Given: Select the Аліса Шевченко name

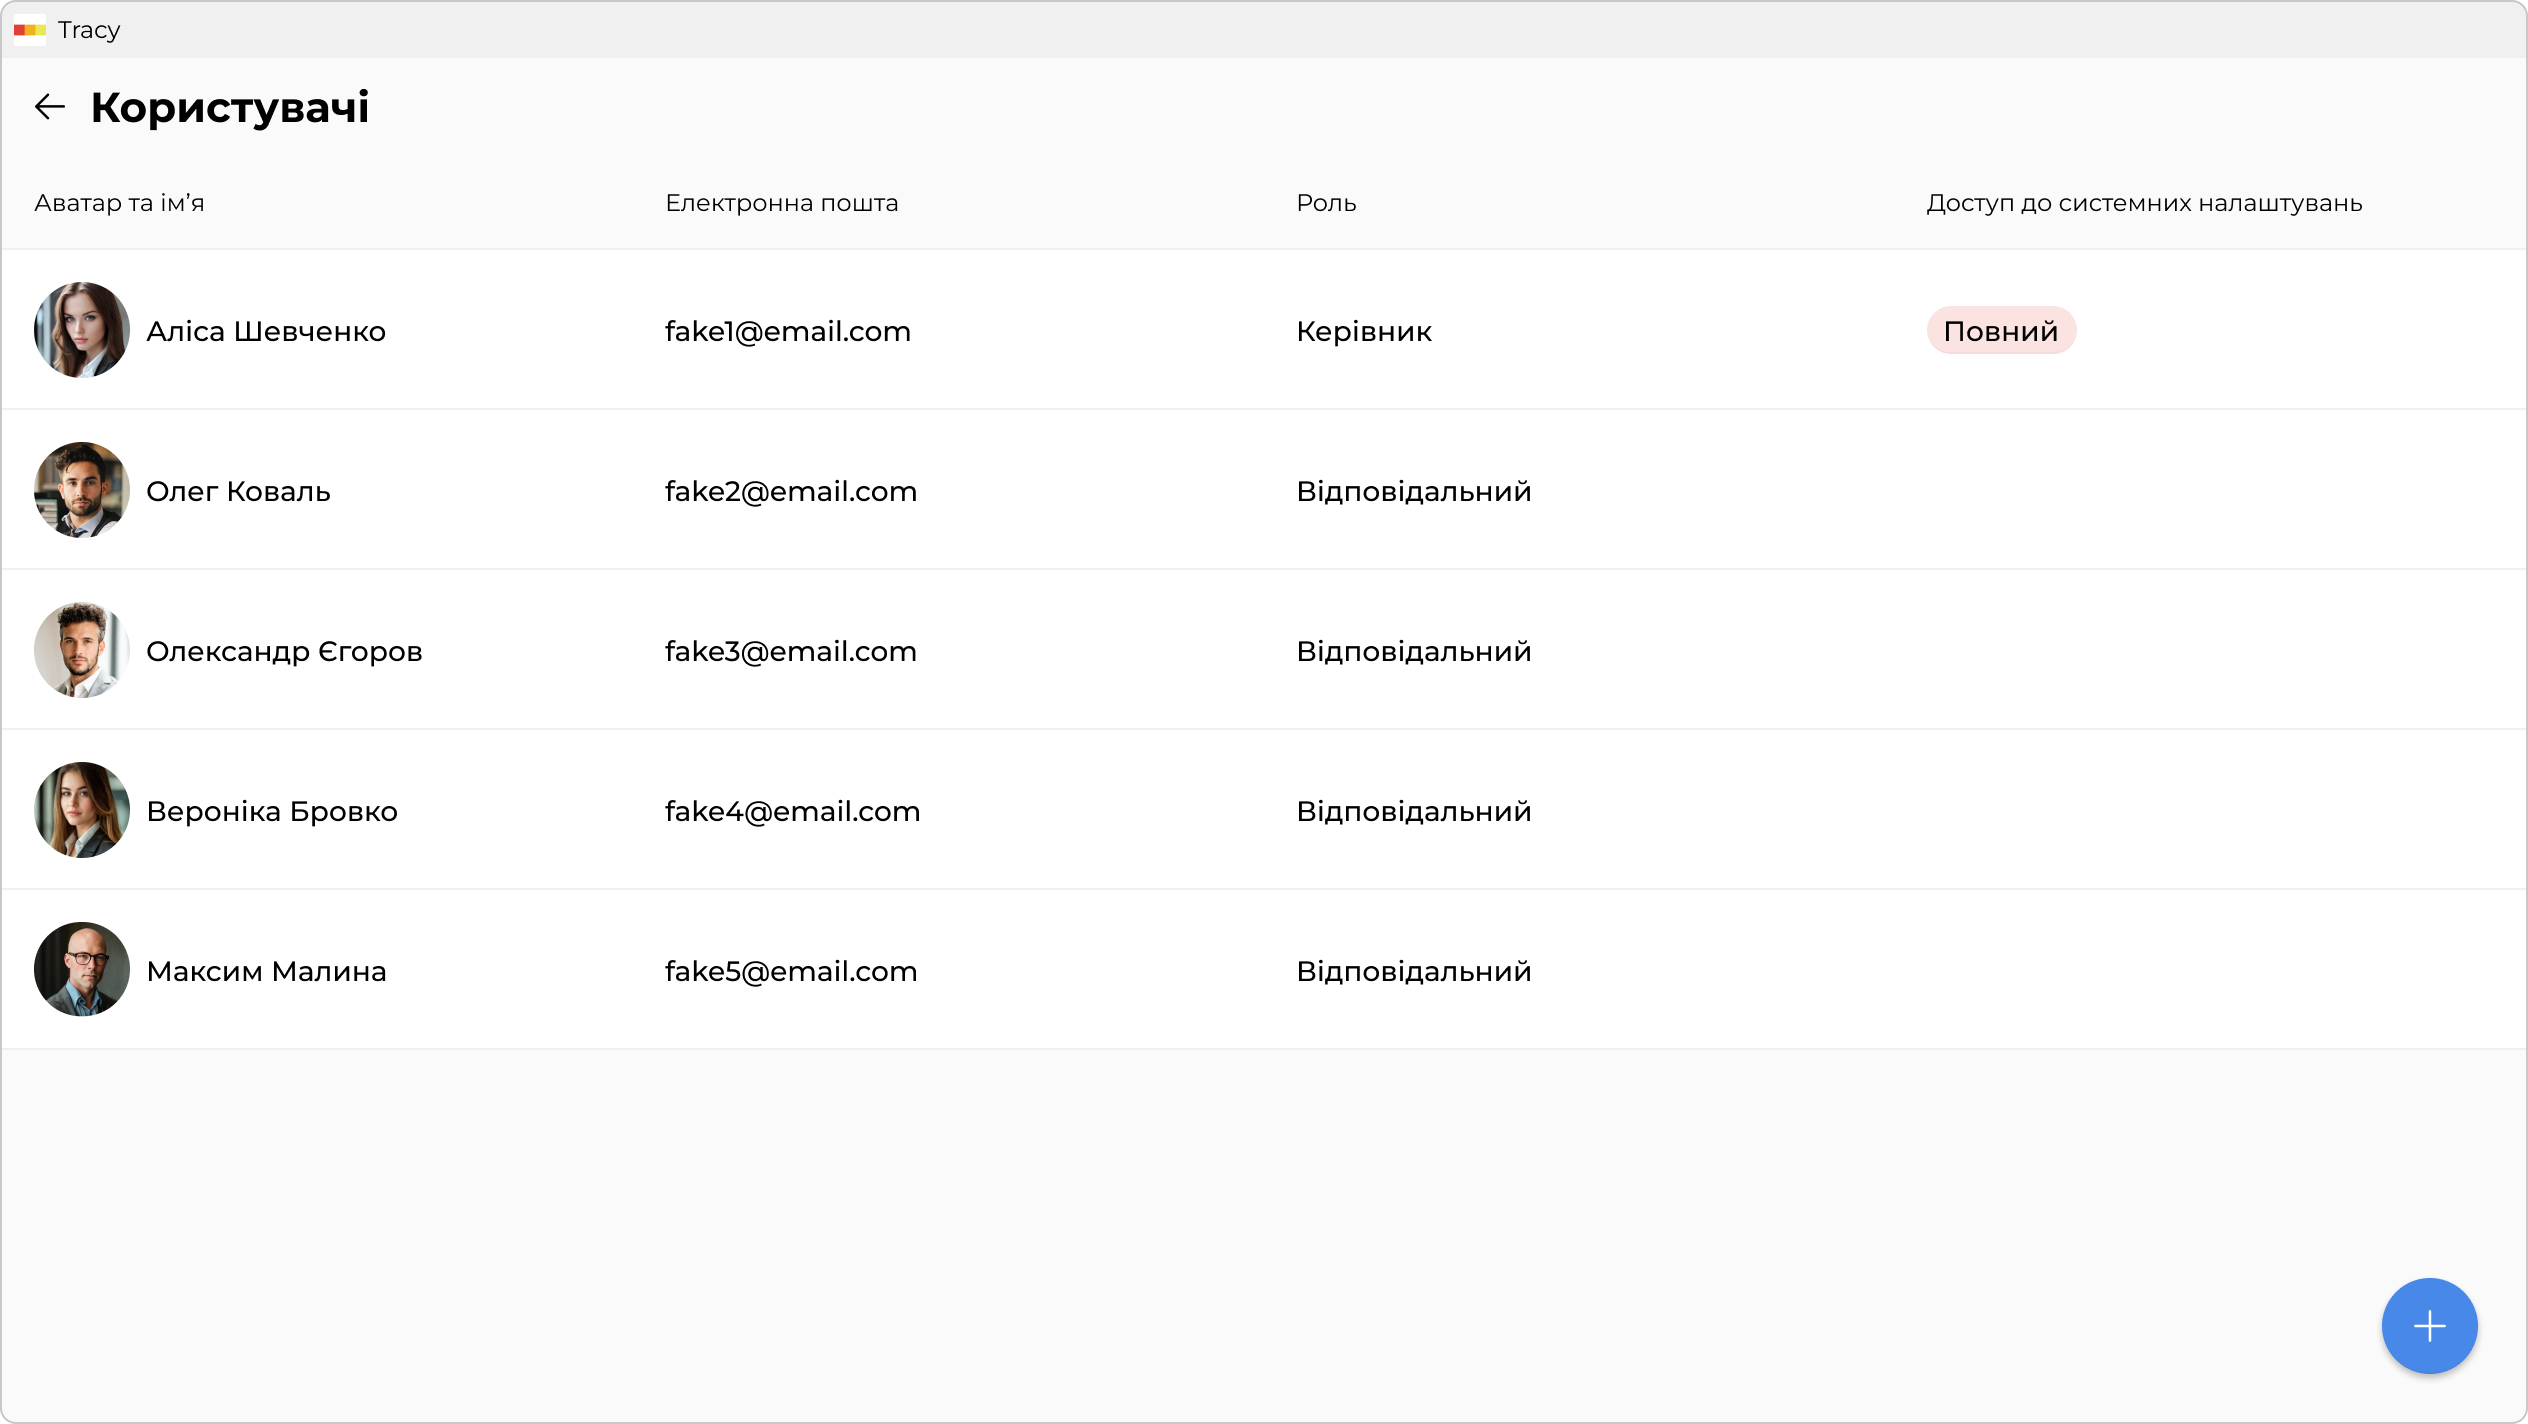Looking at the screenshot, I should coord(266,331).
